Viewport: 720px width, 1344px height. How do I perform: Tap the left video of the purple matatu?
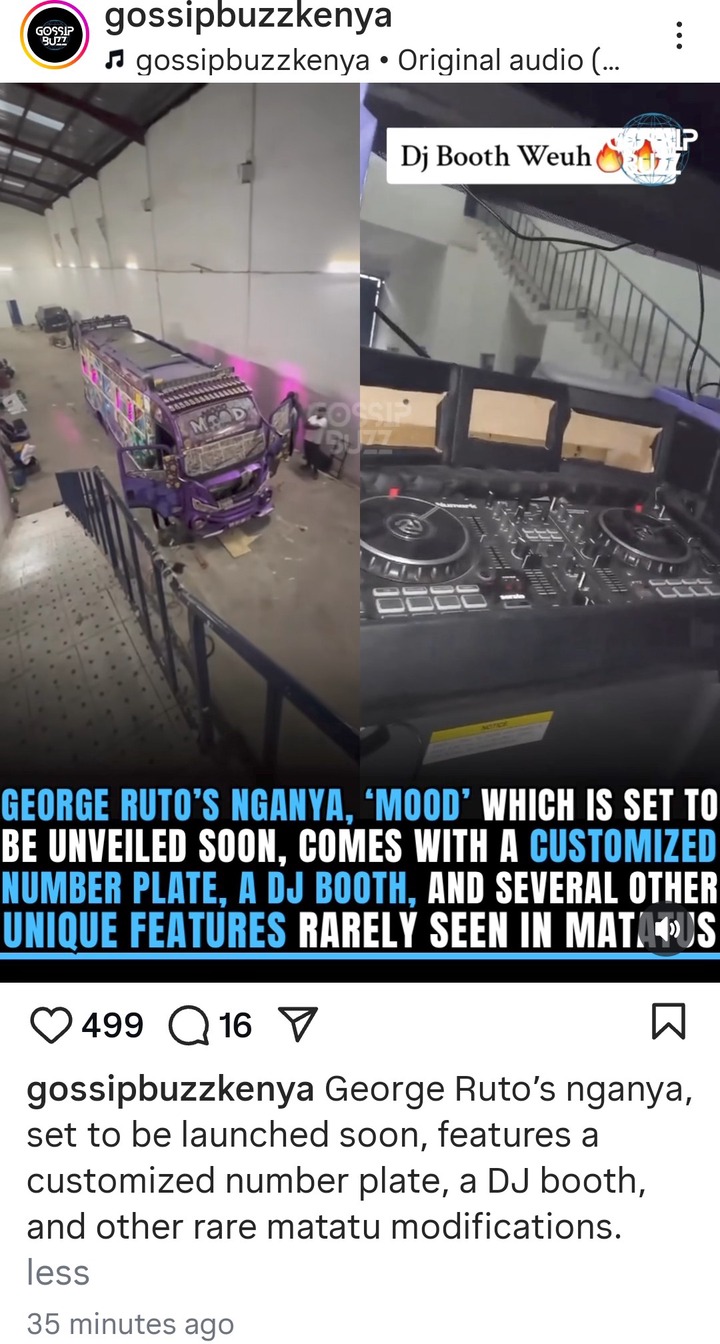point(180,430)
